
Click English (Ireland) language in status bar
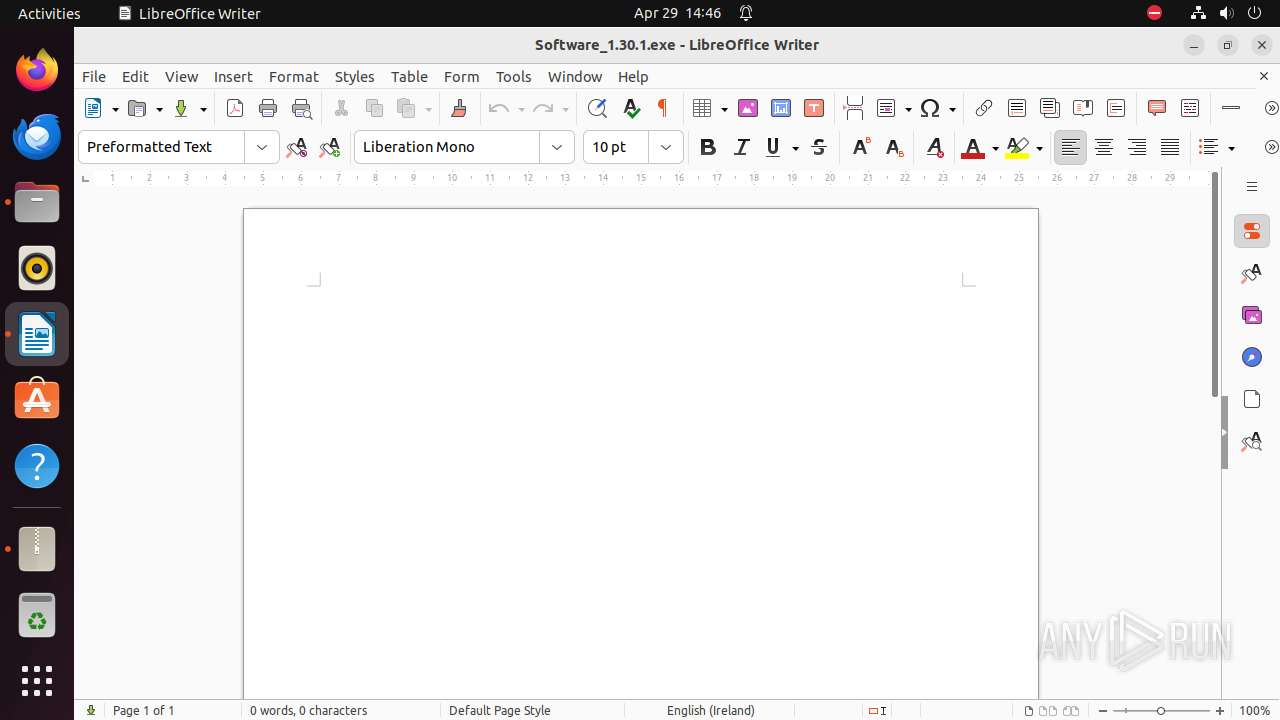(x=711, y=710)
